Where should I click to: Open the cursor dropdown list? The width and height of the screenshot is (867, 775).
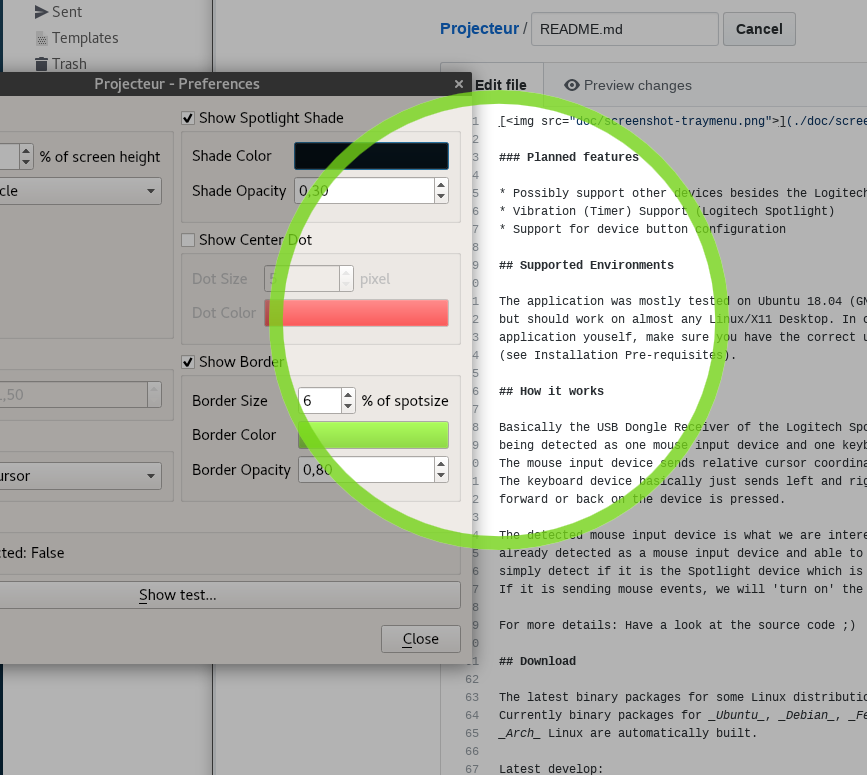point(78,476)
